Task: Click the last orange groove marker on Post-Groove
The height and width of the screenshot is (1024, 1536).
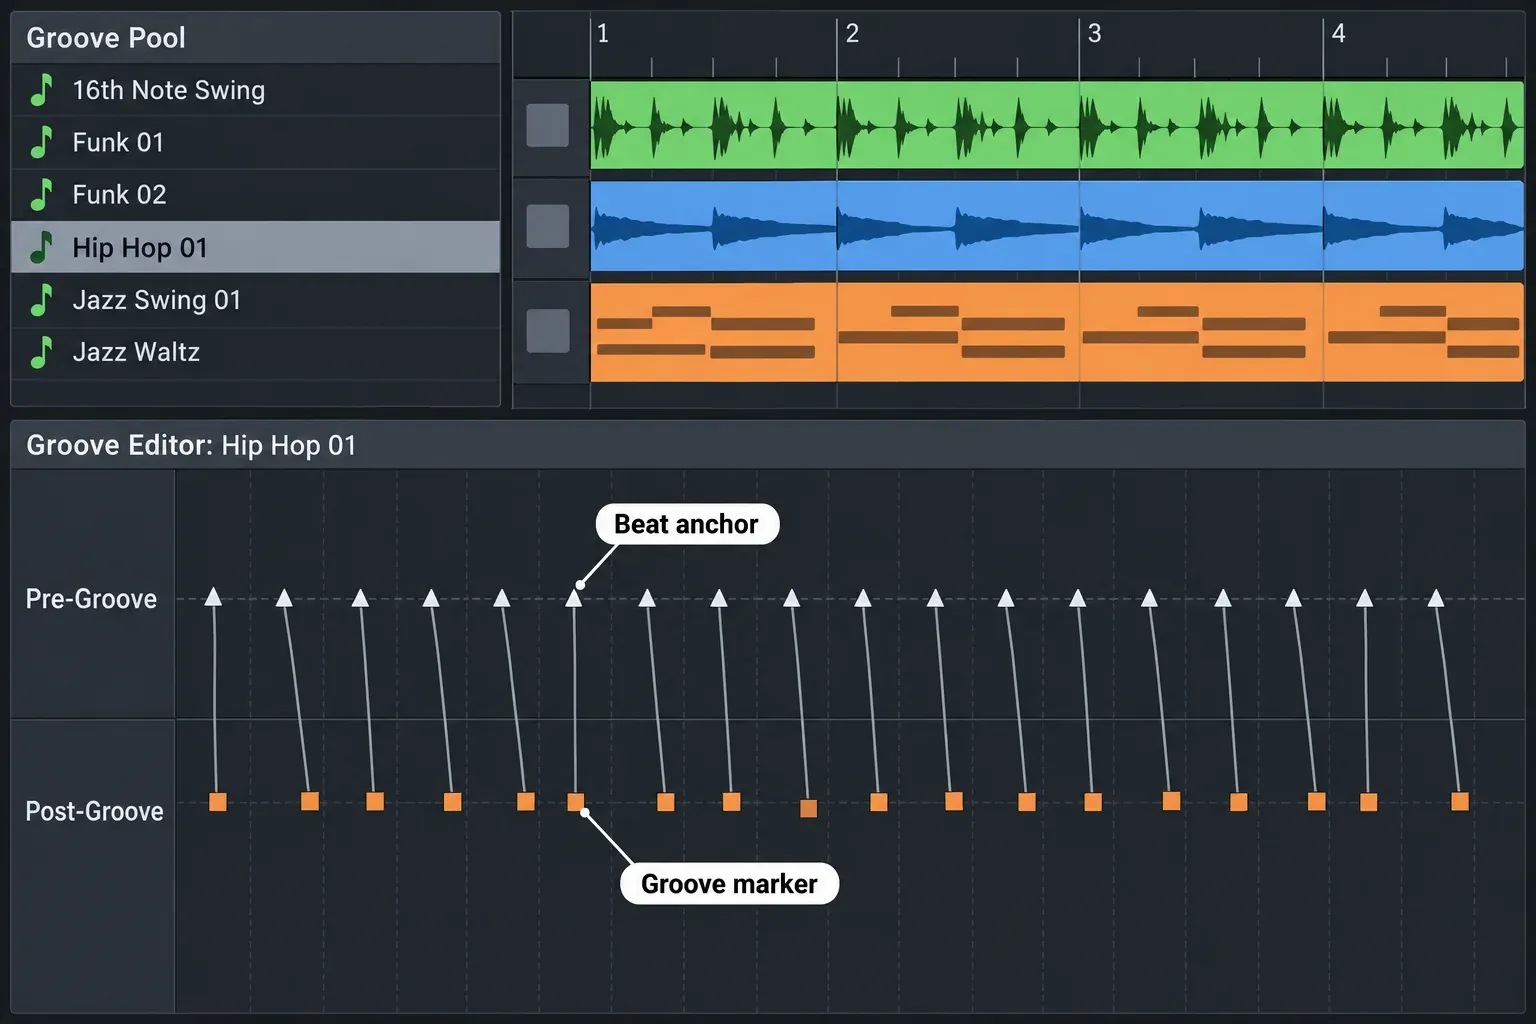Action: (1460, 801)
